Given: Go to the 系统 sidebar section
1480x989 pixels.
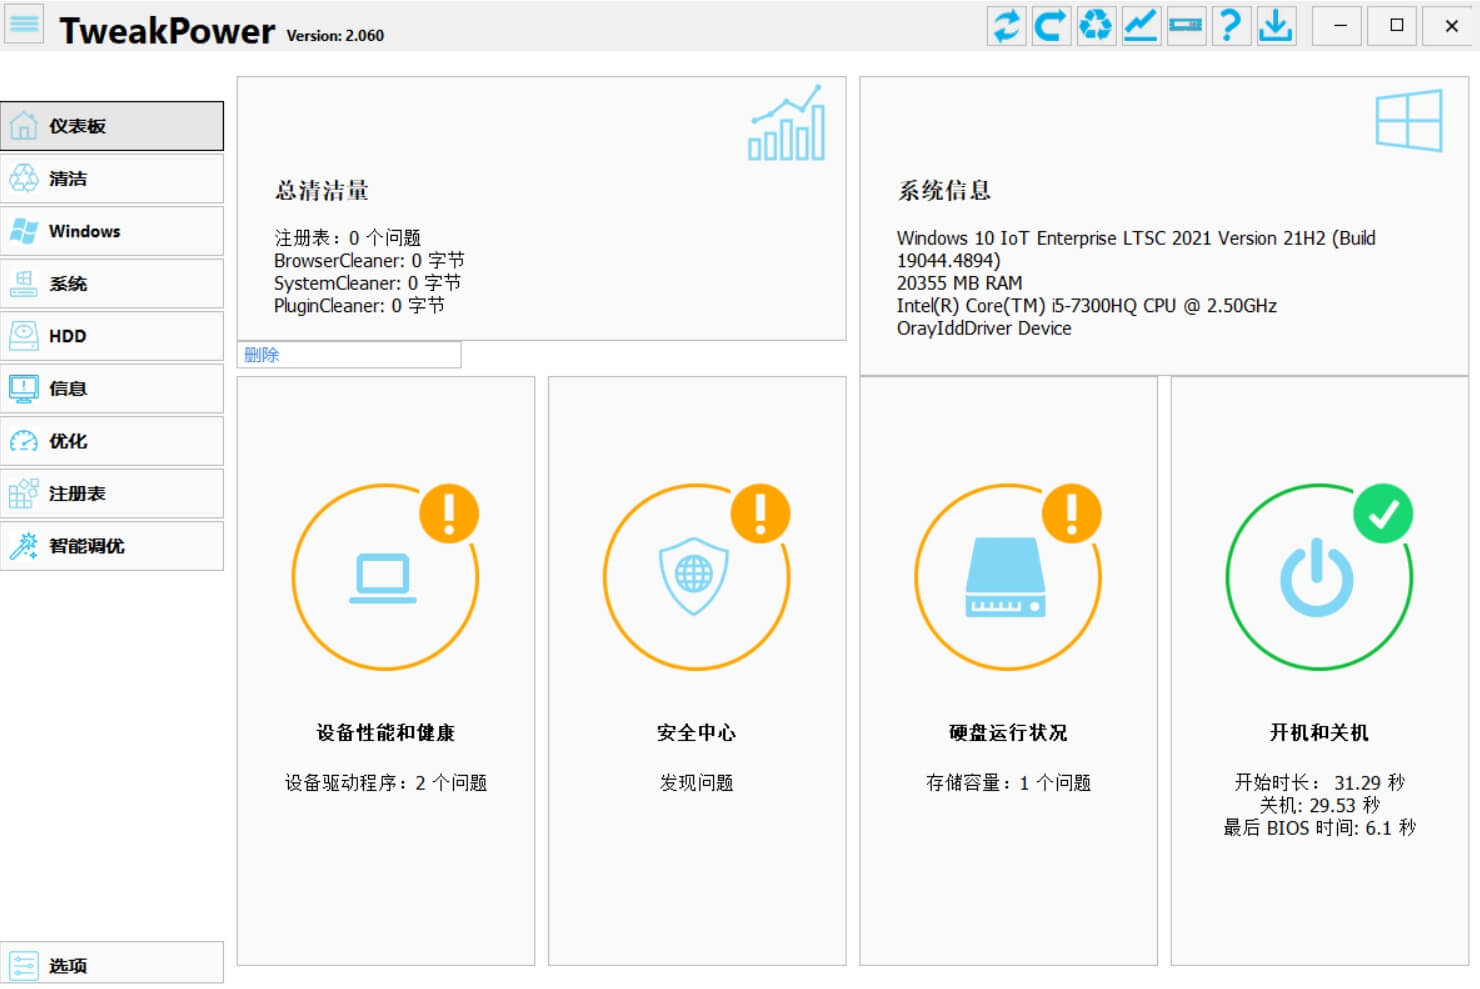Looking at the screenshot, I should [x=112, y=284].
